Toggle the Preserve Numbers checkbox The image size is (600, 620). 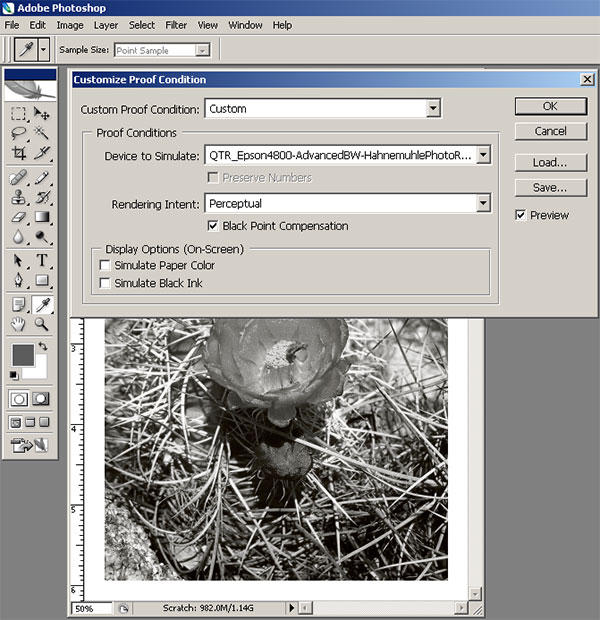tap(213, 178)
